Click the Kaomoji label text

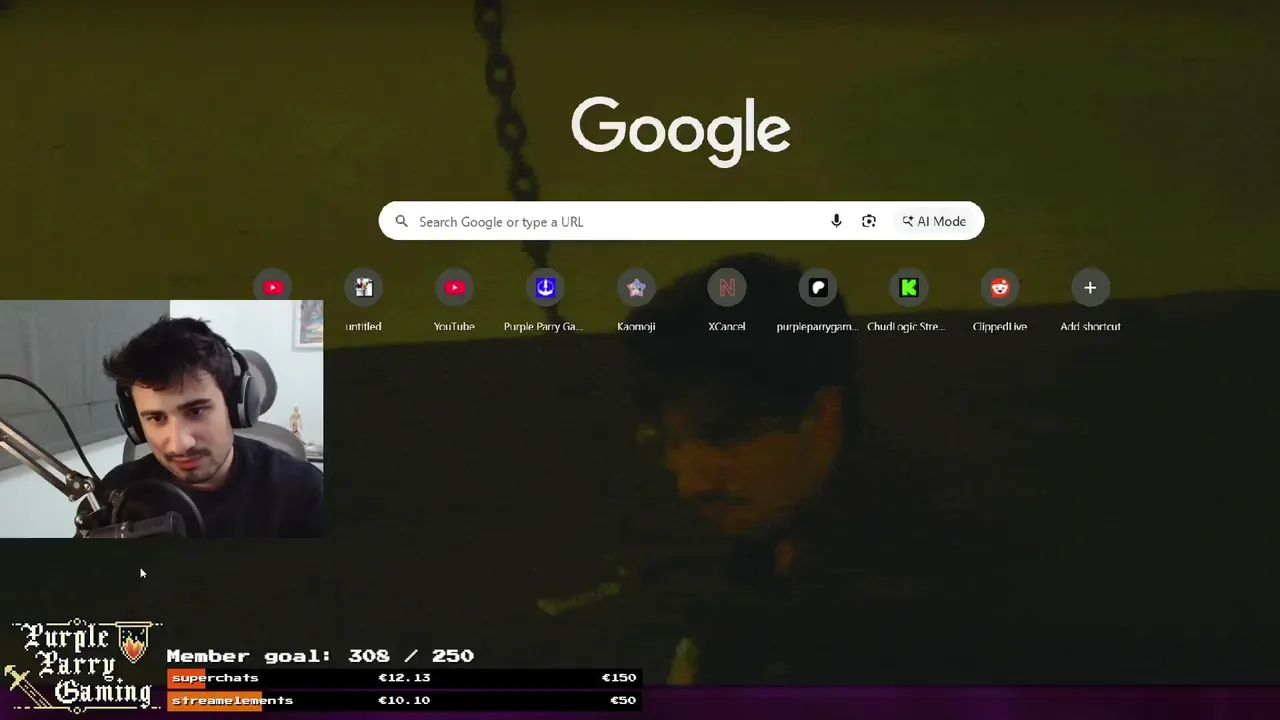click(636, 327)
